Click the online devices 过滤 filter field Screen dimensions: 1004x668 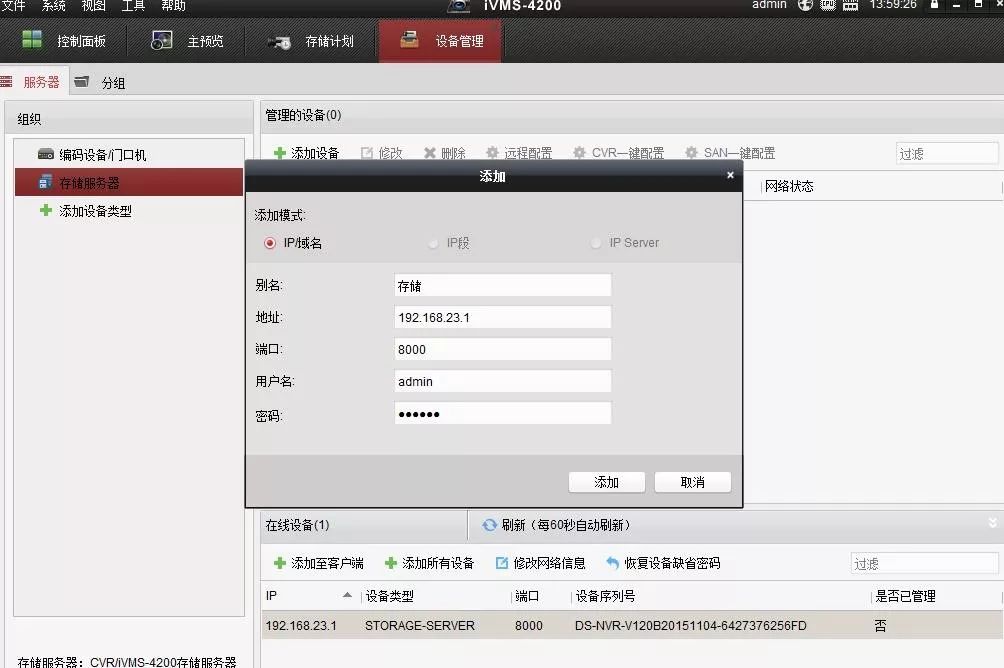pyautogui.click(x=925, y=564)
